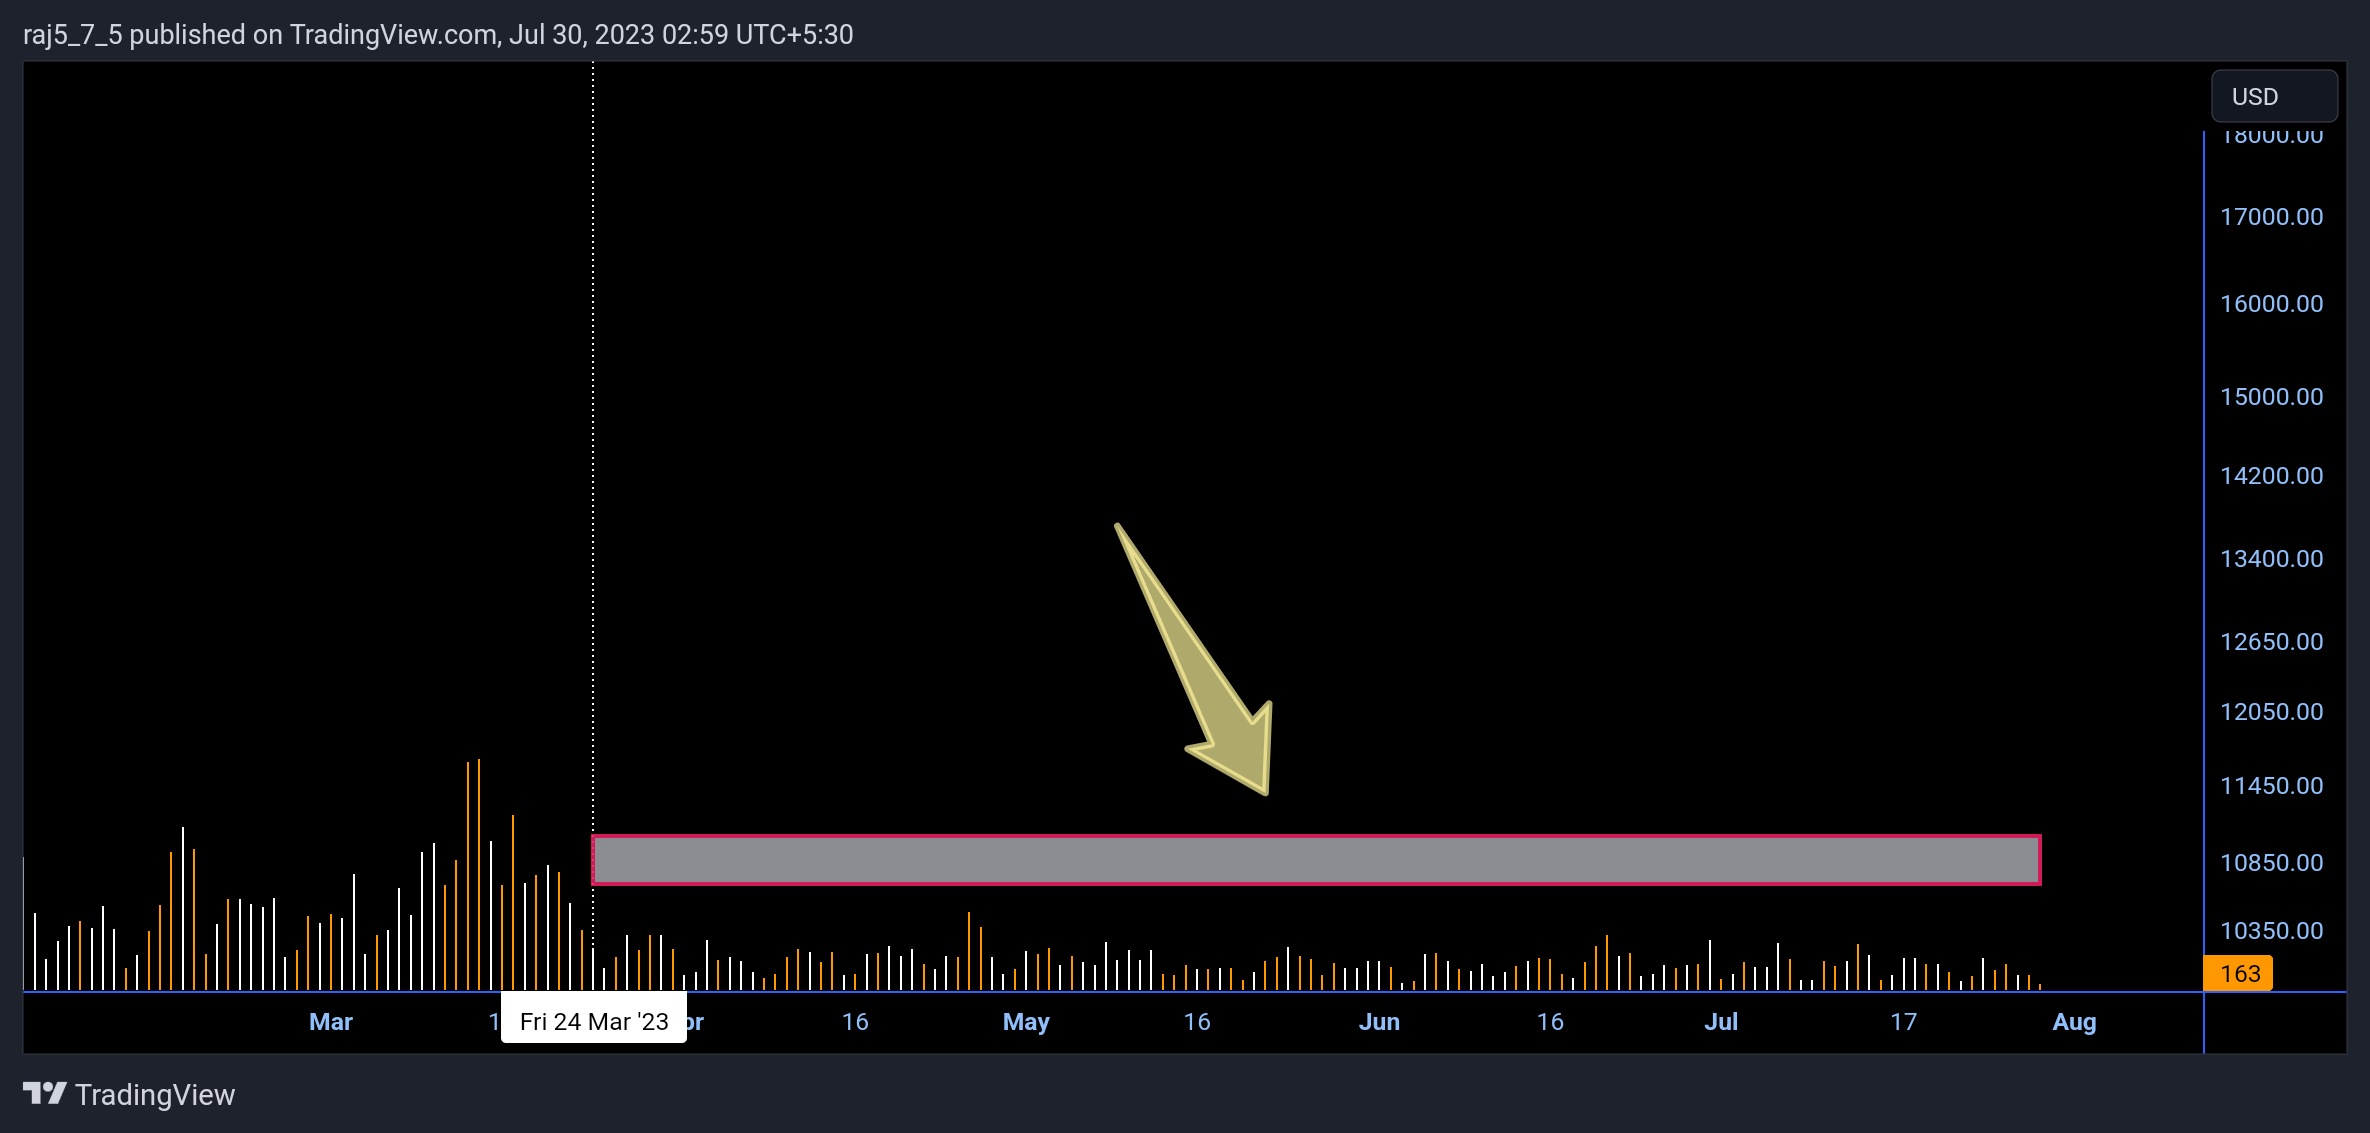
Task: Click the published-on TradingView.com header text
Action: 438,35
